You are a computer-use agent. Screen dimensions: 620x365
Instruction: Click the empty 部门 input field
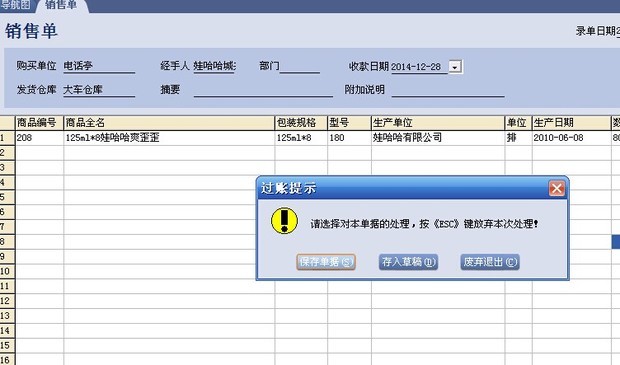(x=300, y=66)
